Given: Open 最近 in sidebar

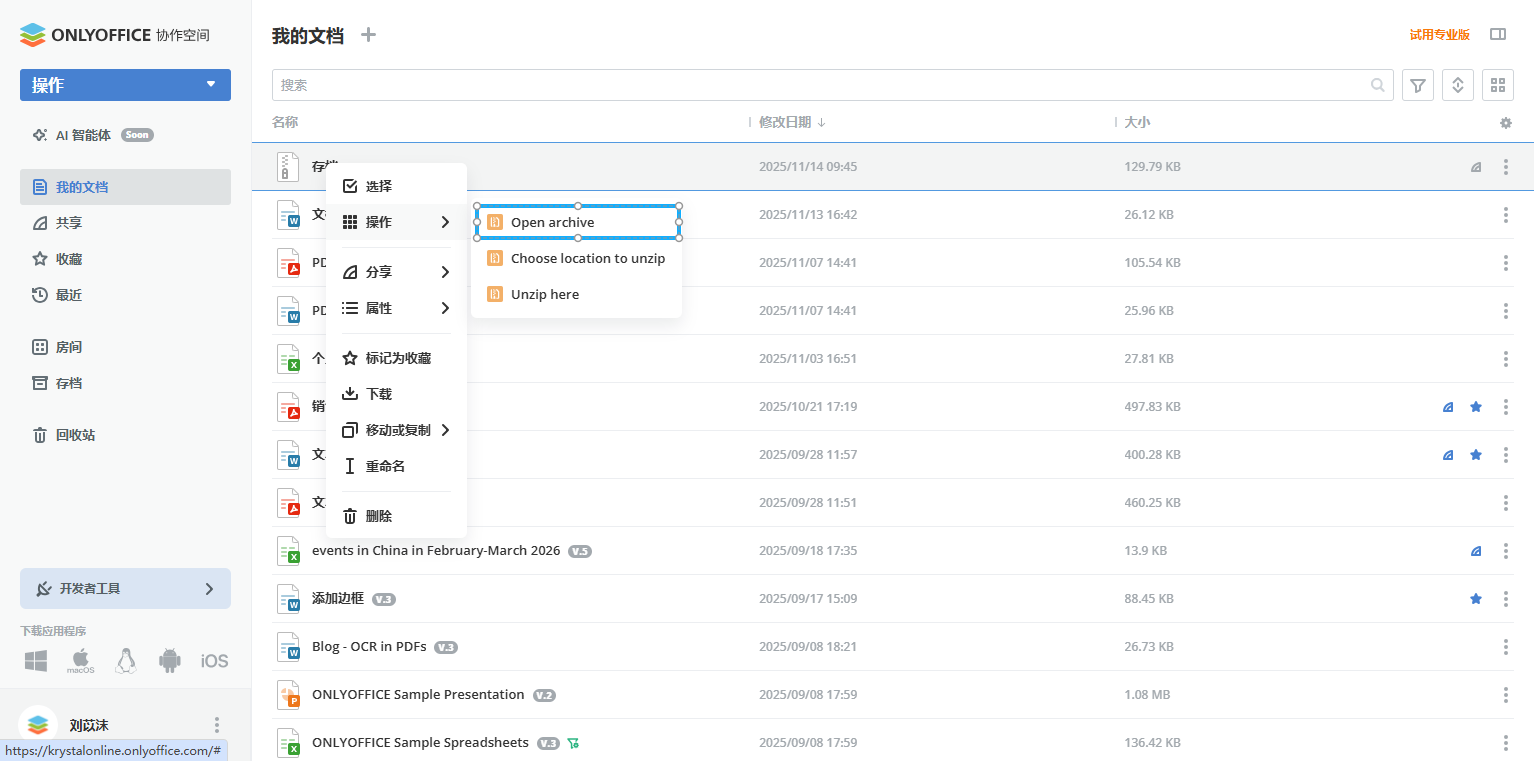Looking at the screenshot, I should (x=125, y=295).
